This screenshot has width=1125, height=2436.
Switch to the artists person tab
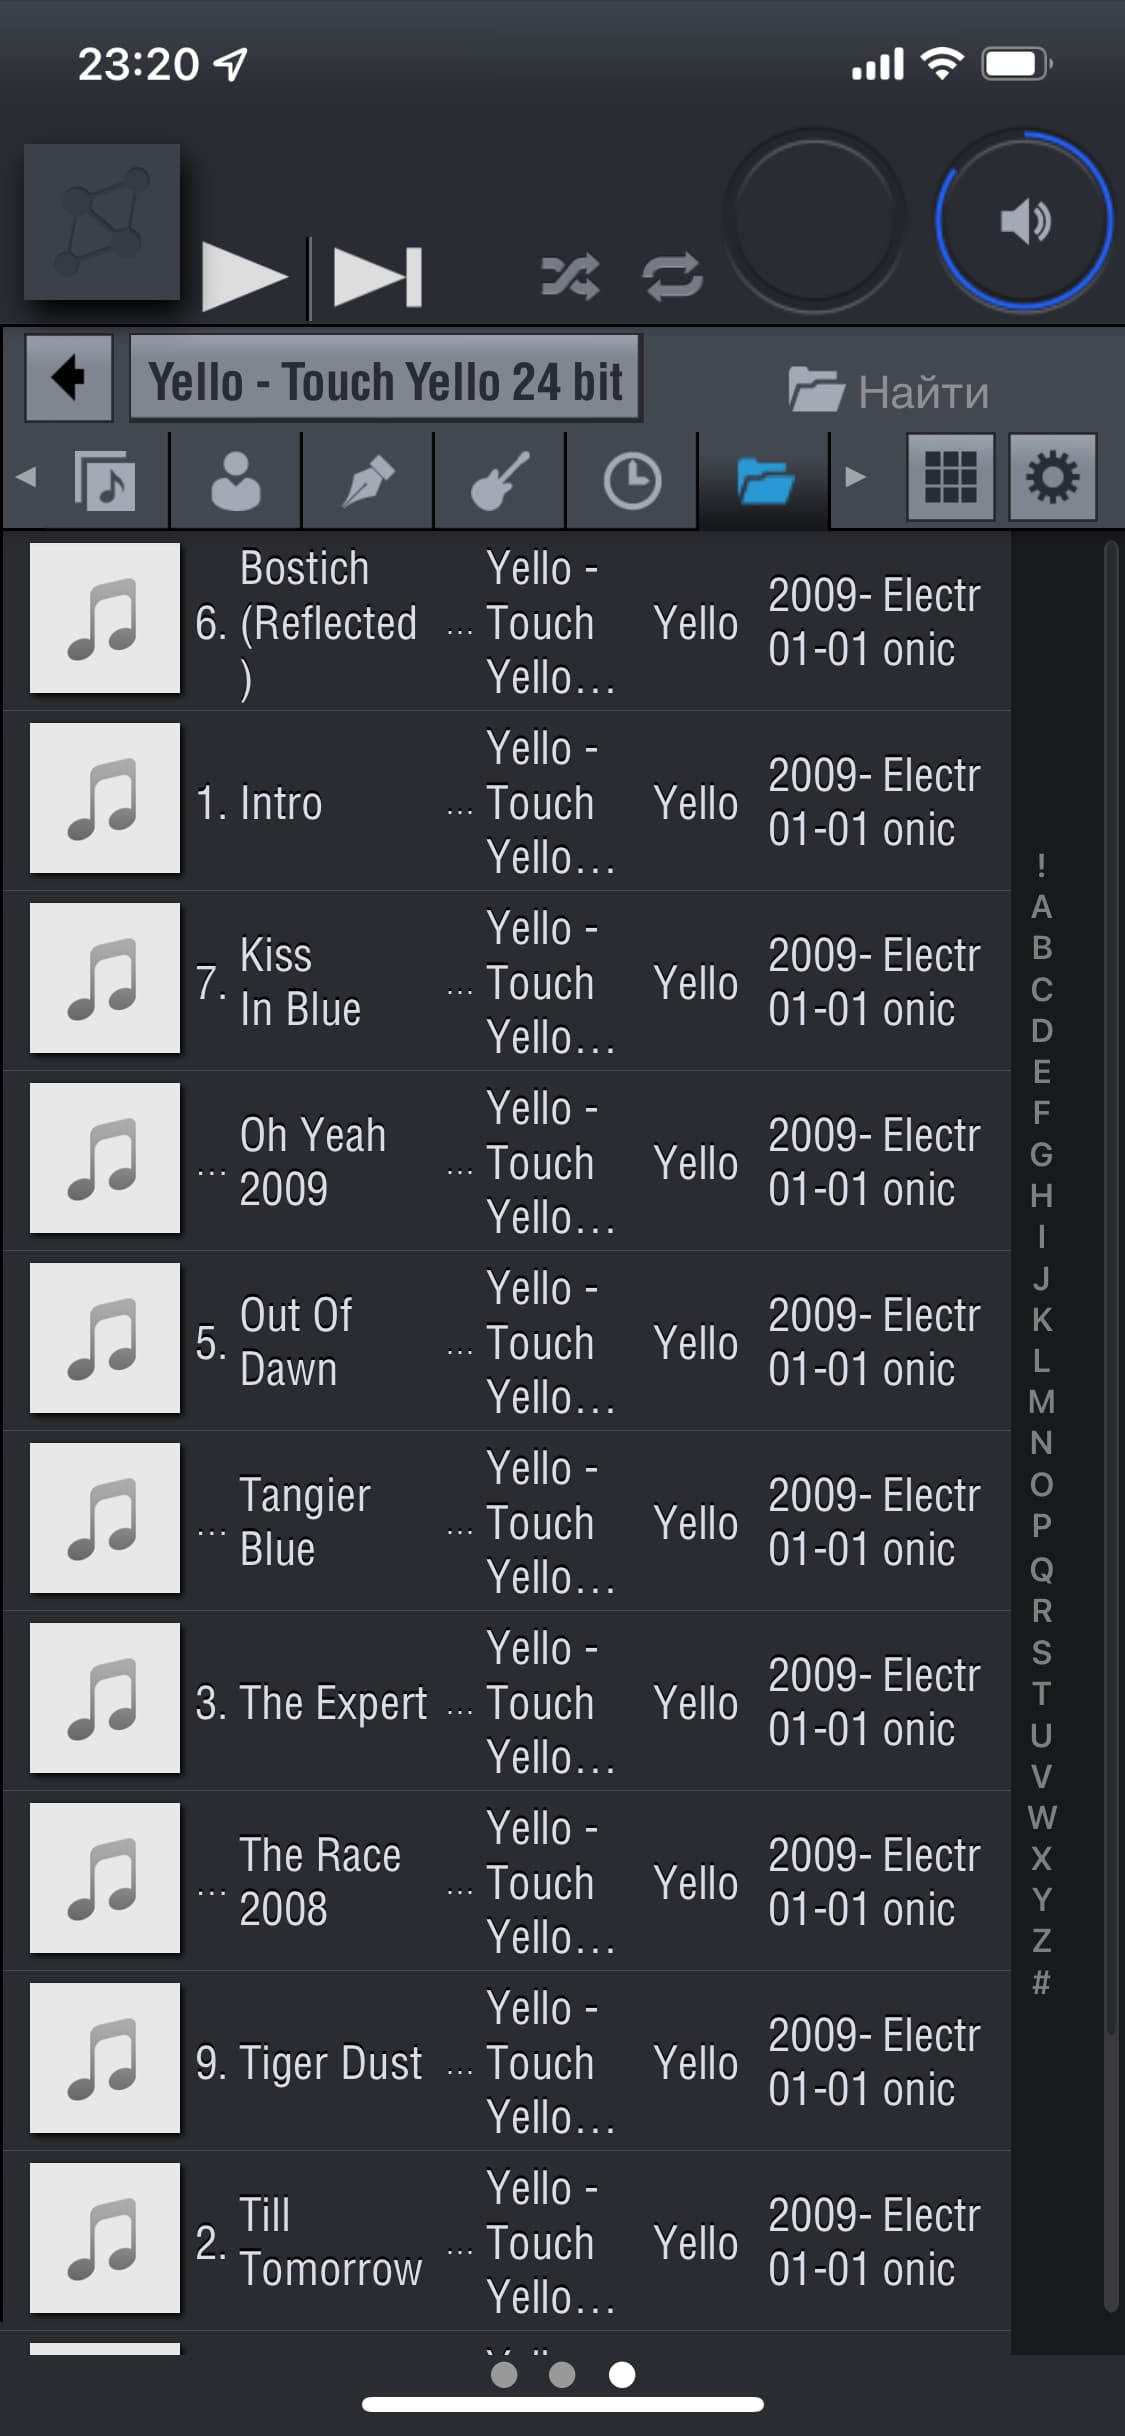coord(236,480)
